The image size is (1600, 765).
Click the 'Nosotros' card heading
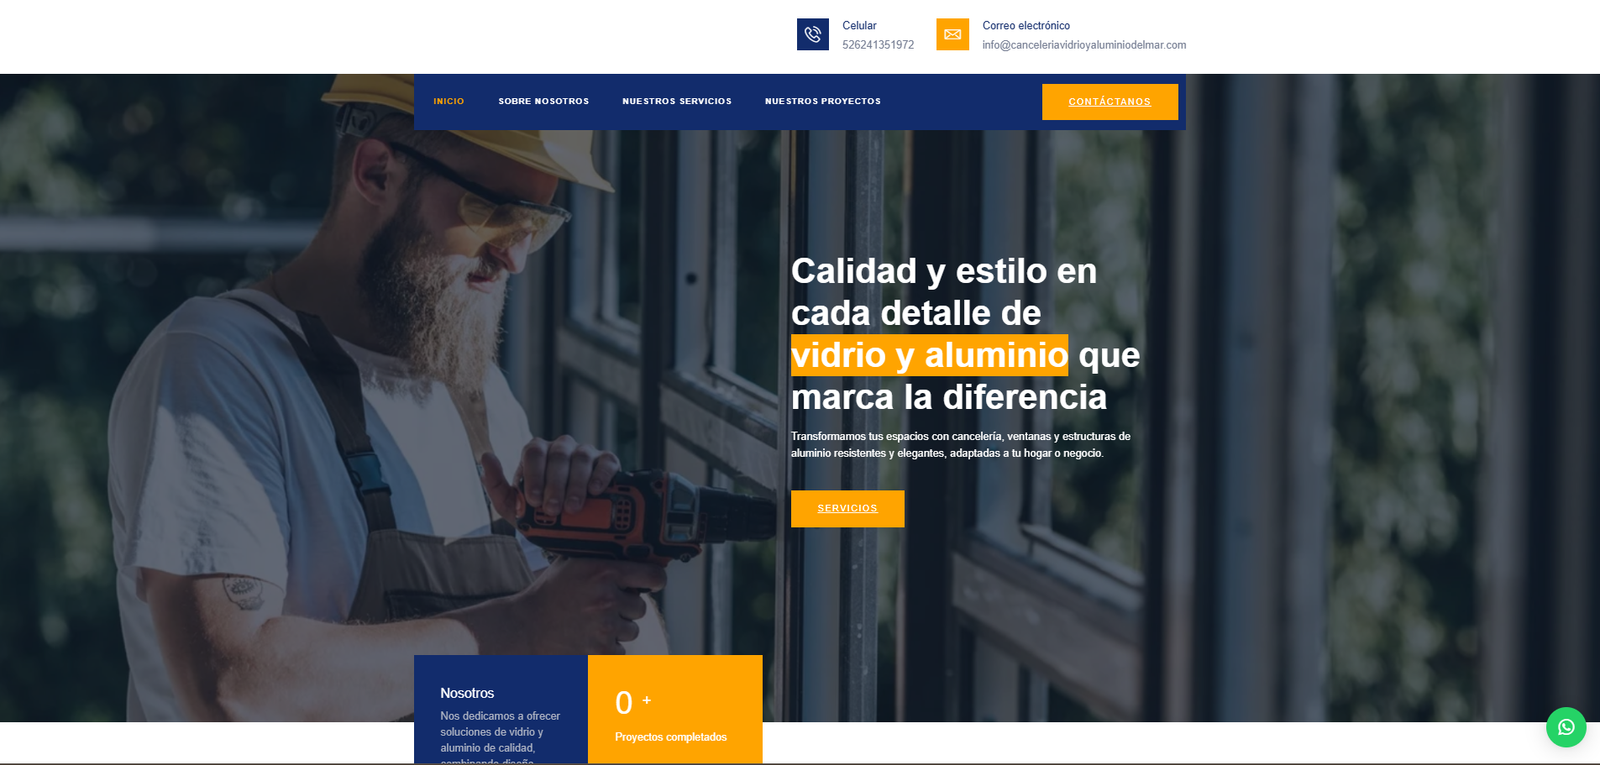coord(467,693)
